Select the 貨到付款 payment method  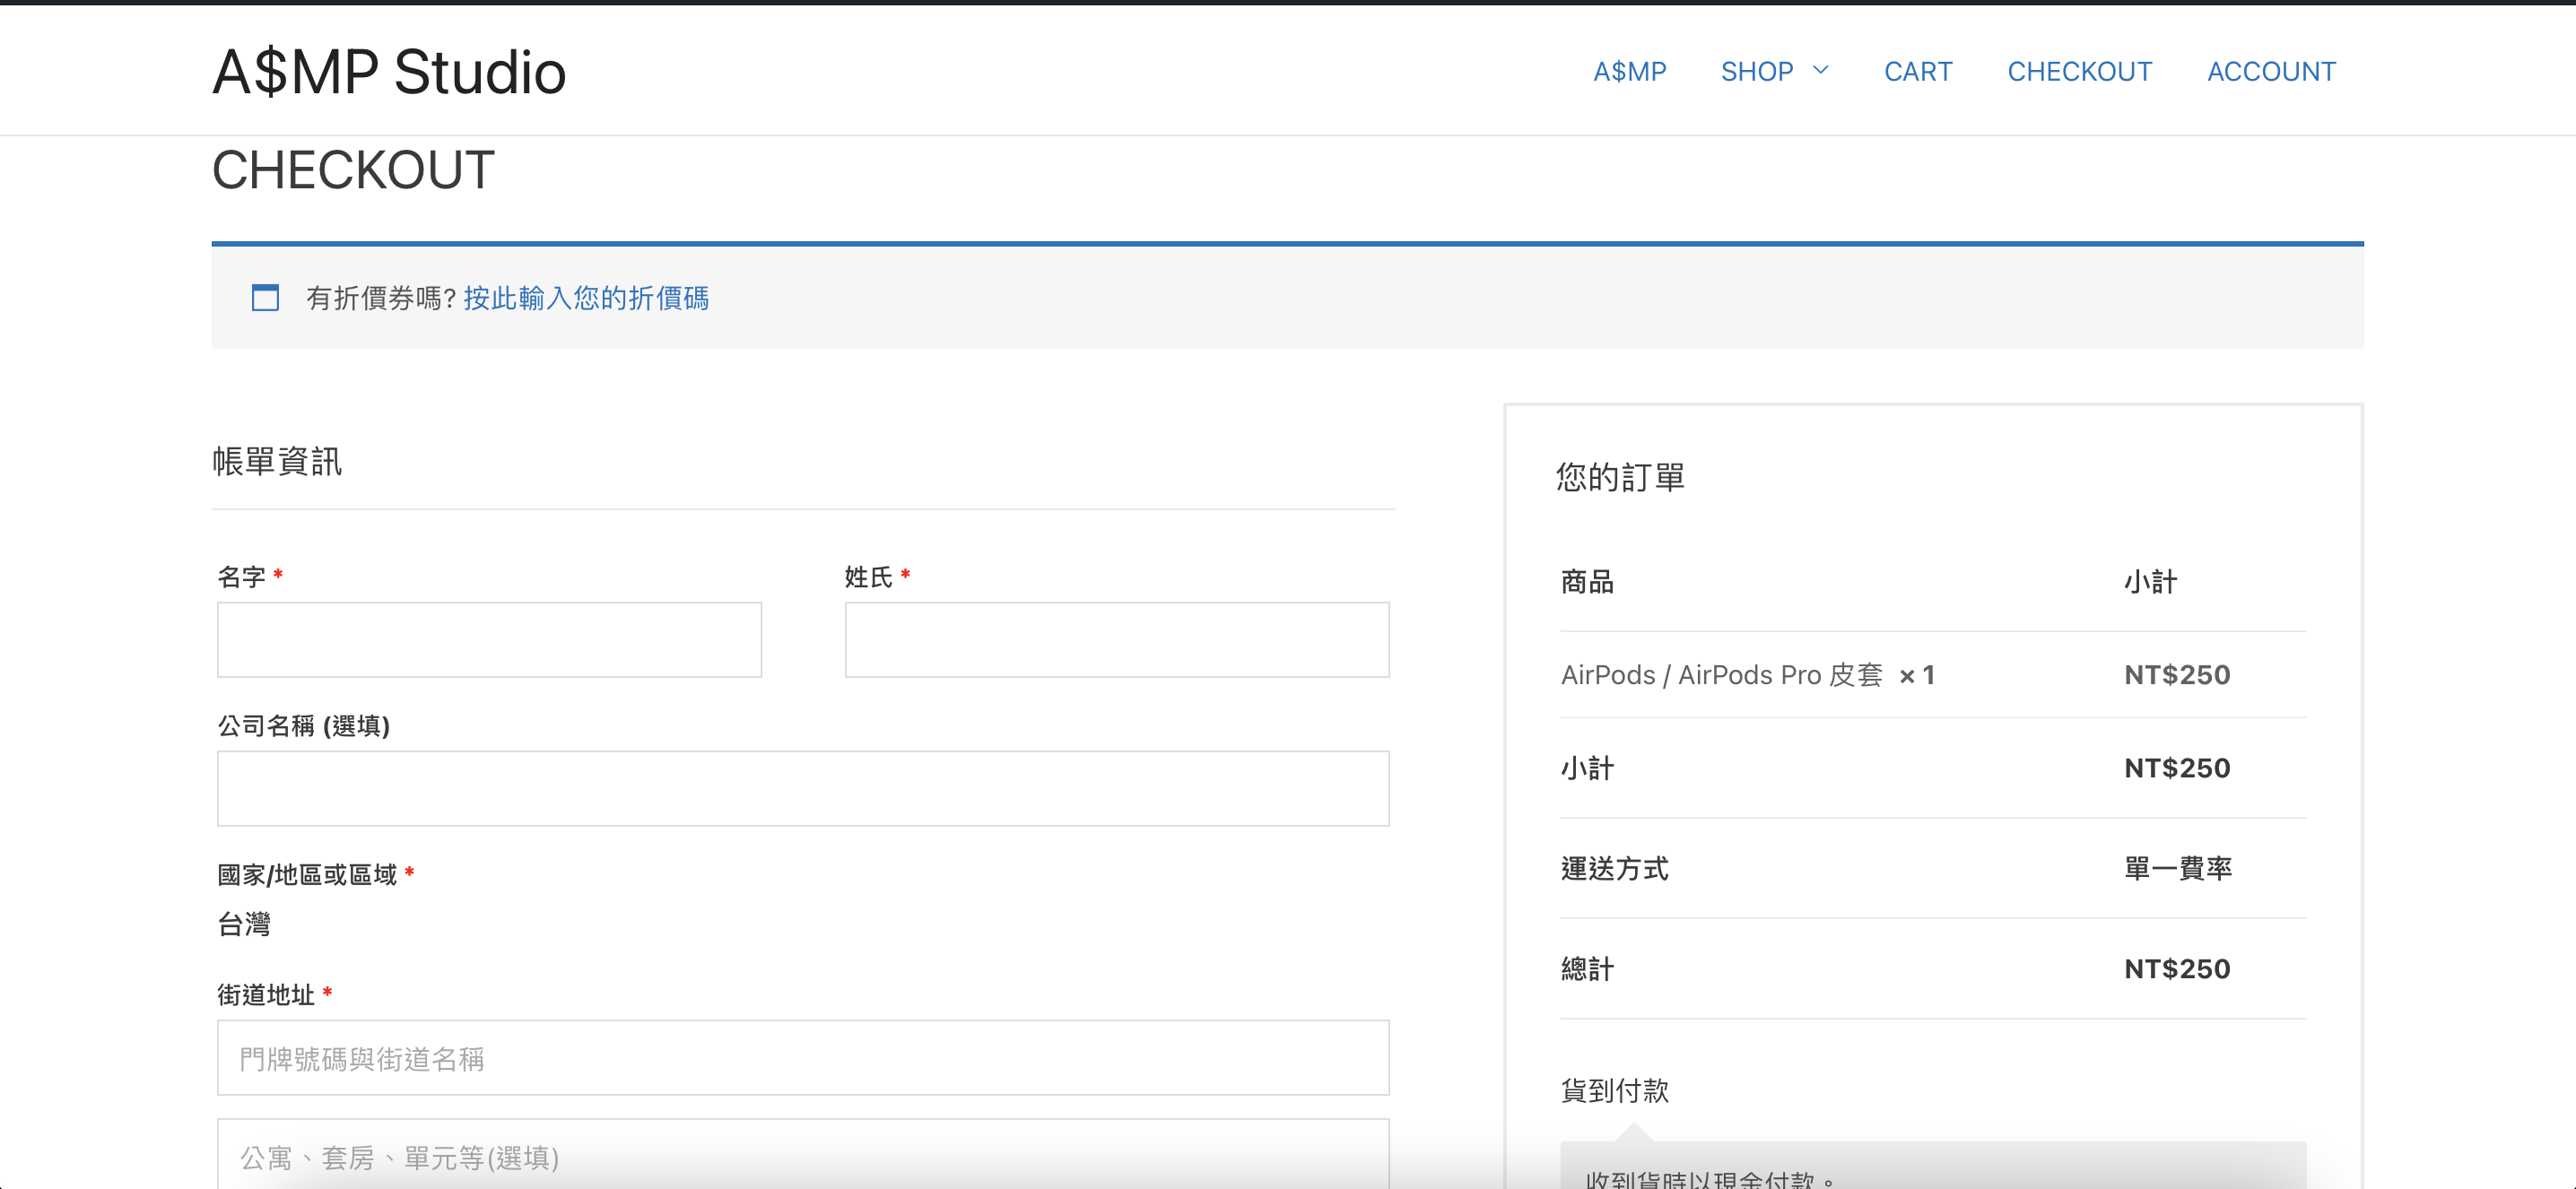1614,1090
